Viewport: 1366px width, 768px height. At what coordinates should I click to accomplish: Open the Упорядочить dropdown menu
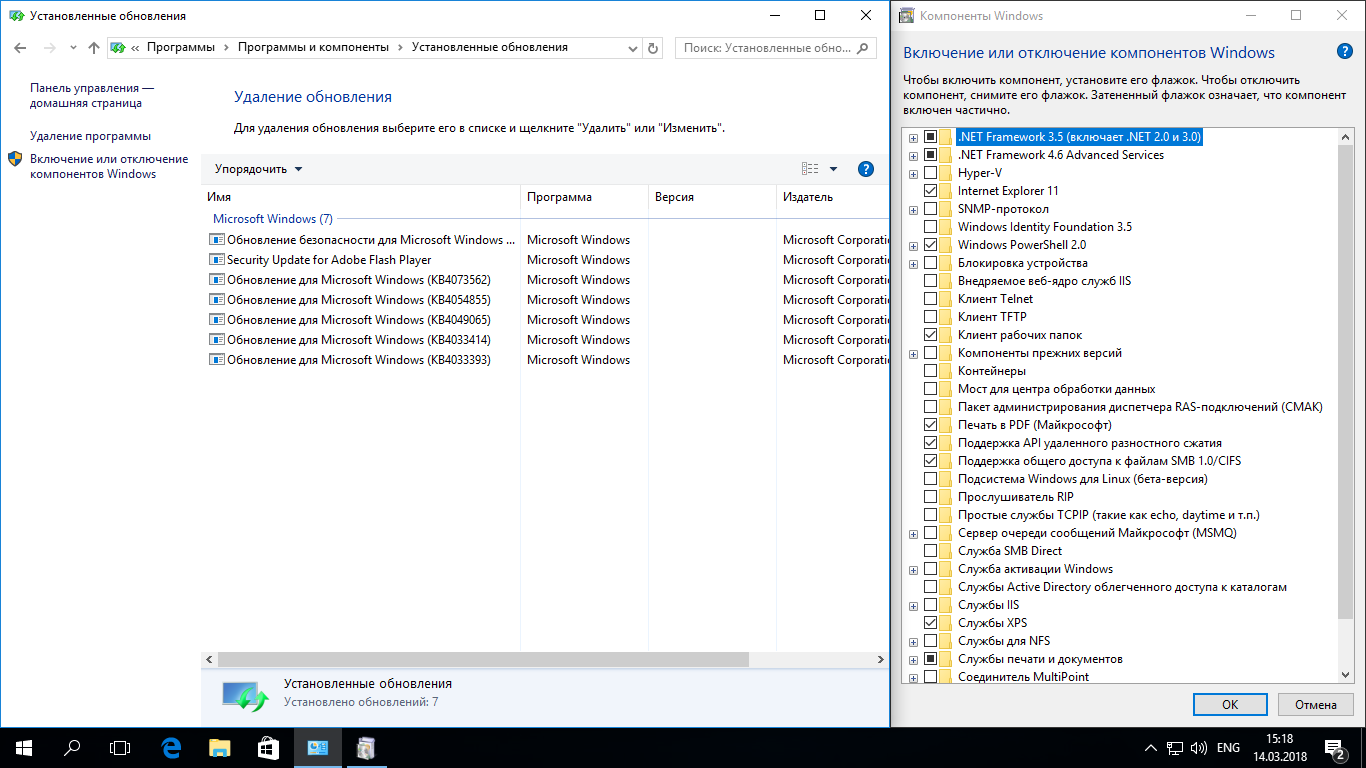coord(258,169)
